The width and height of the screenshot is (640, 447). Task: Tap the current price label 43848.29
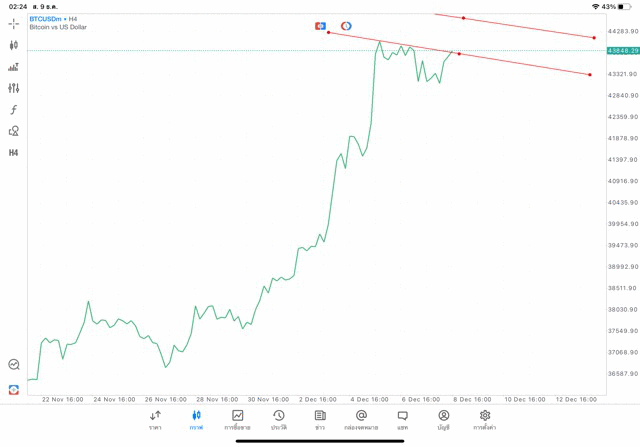point(622,51)
